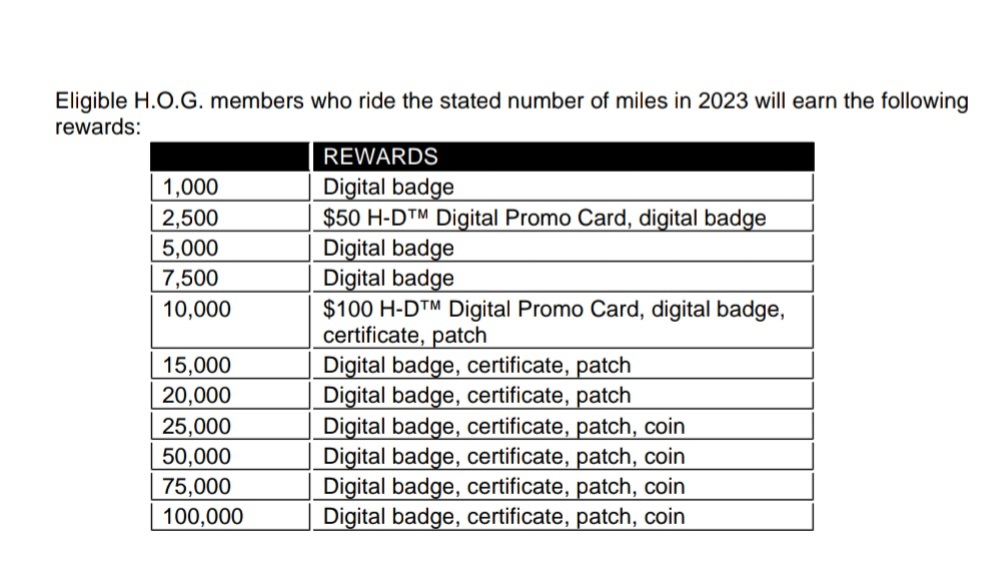The image size is (993, 578).
Task: Select the 1,000 miles cell
Action: click(x=231, y=187)
